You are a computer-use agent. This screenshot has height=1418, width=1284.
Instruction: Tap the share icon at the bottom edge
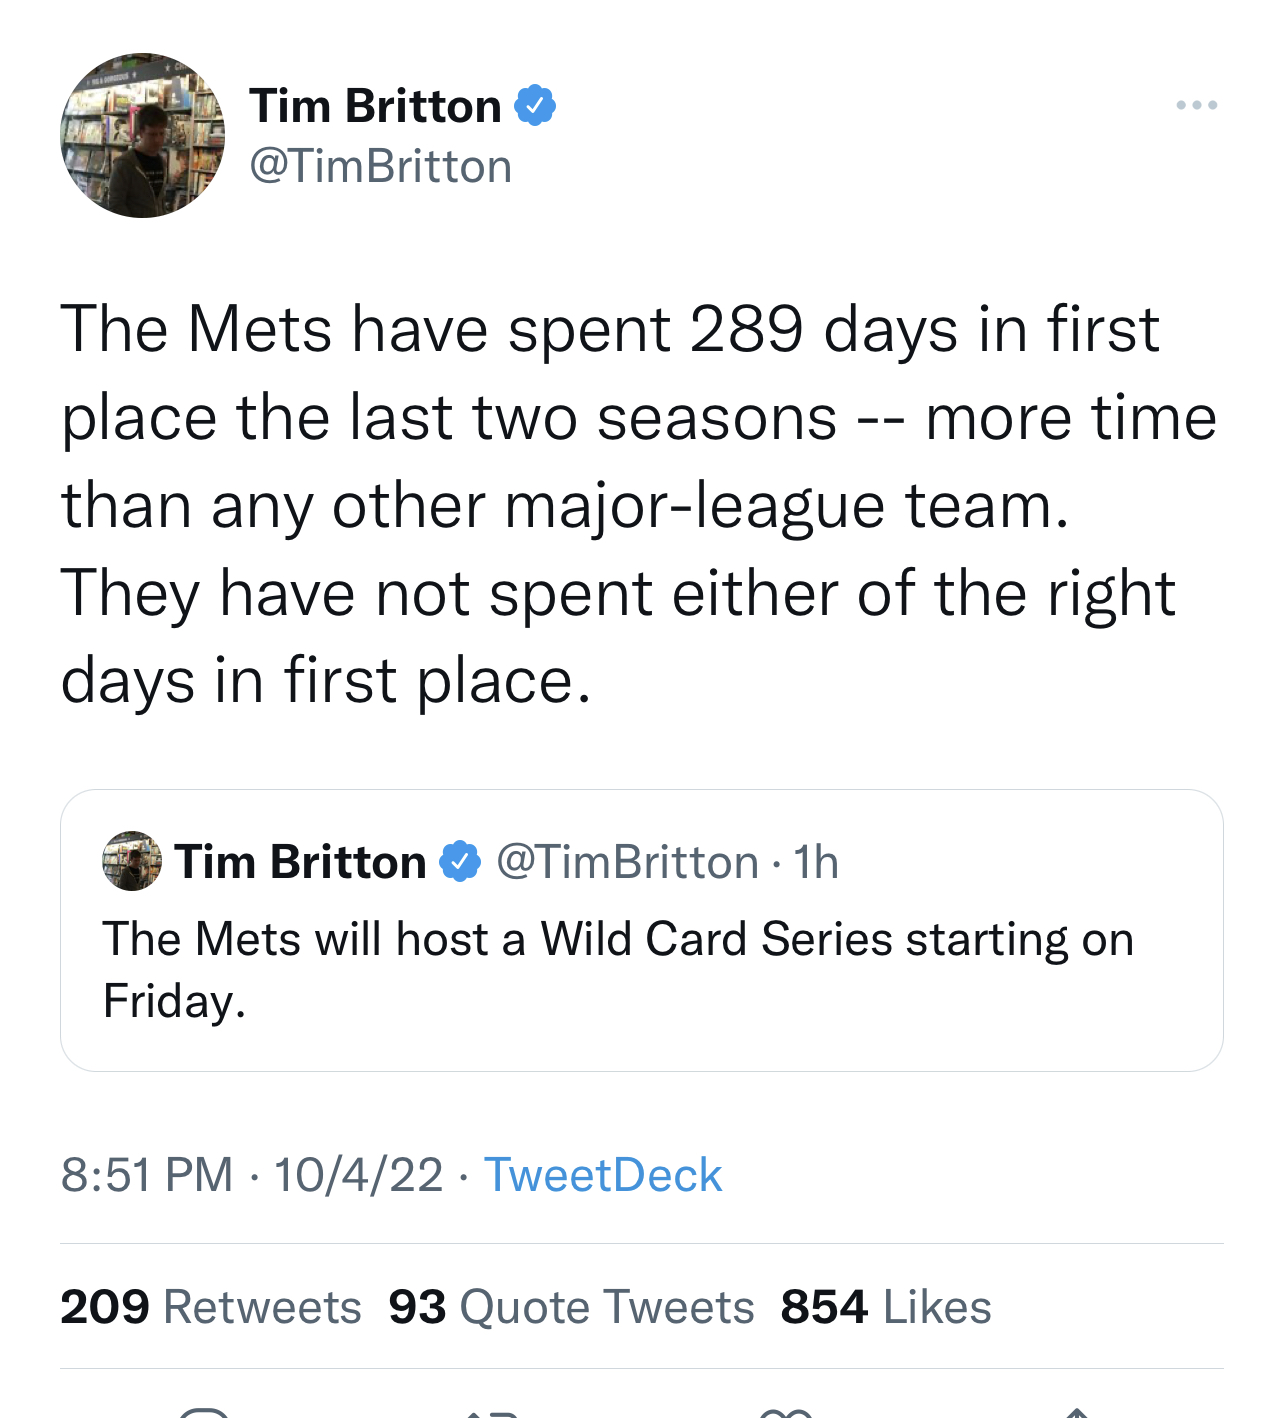coord(1076,1412)
